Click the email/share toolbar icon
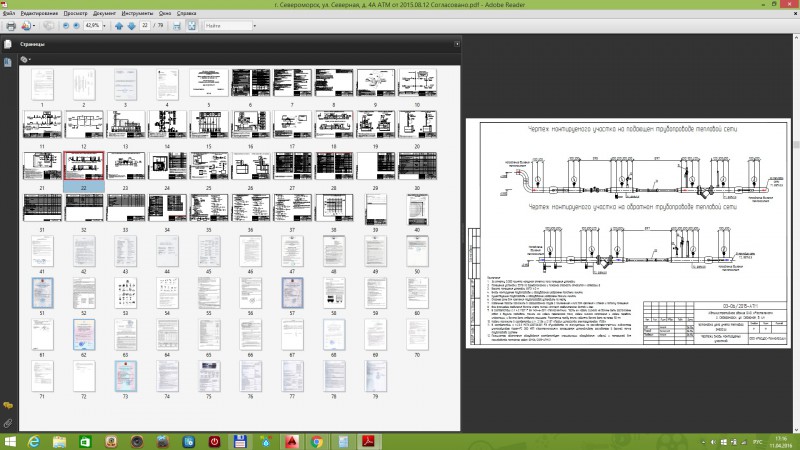The width and height of the screenshot is (800, 450). tap(49, 26)
